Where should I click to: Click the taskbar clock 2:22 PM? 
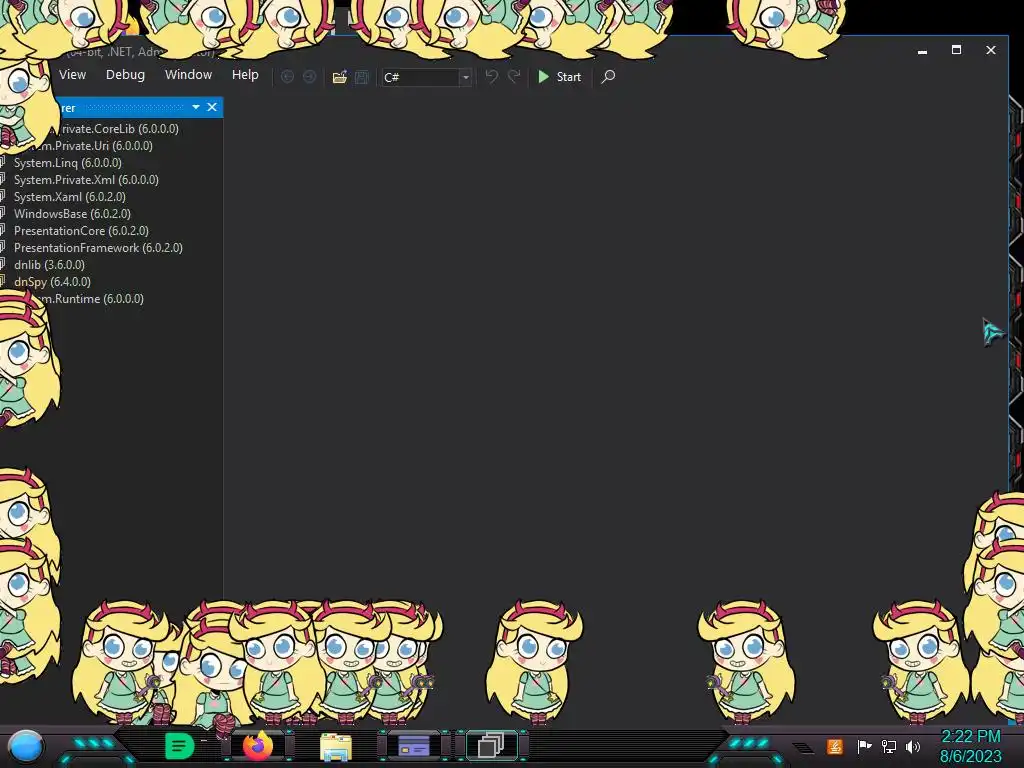point(970,737)
